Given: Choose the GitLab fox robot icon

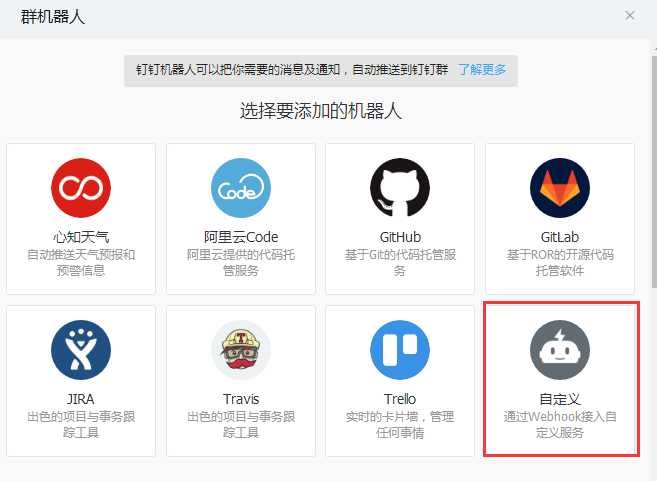Looking at the screenshot, I should (560, 188).
